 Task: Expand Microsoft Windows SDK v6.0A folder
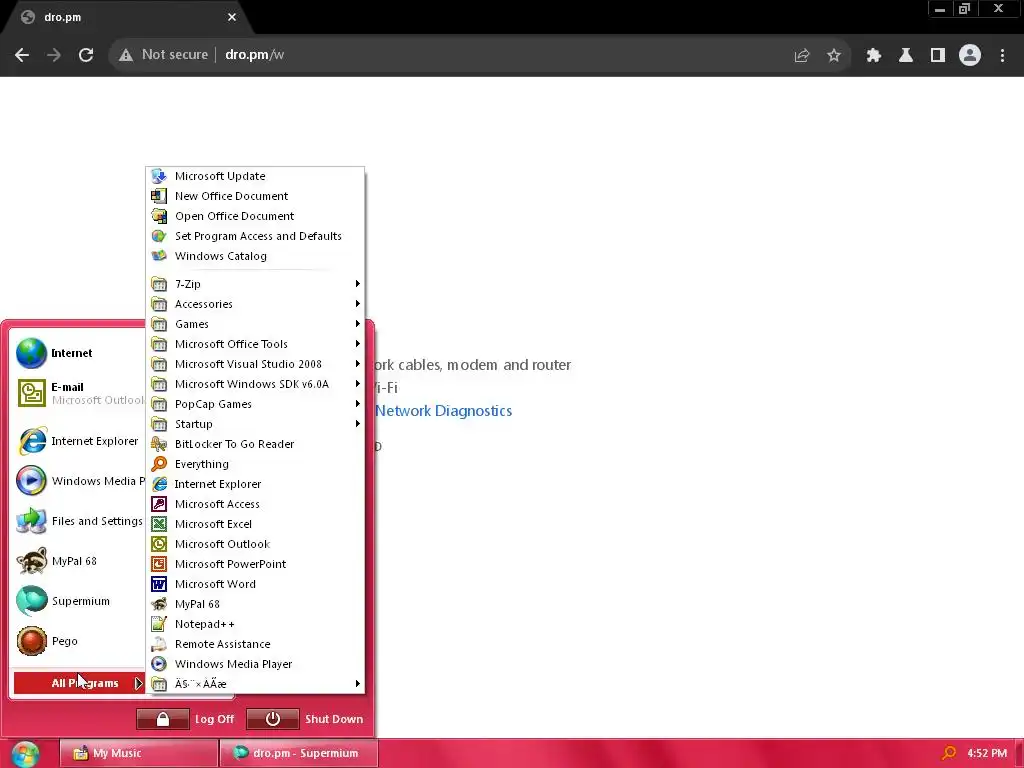255,384
